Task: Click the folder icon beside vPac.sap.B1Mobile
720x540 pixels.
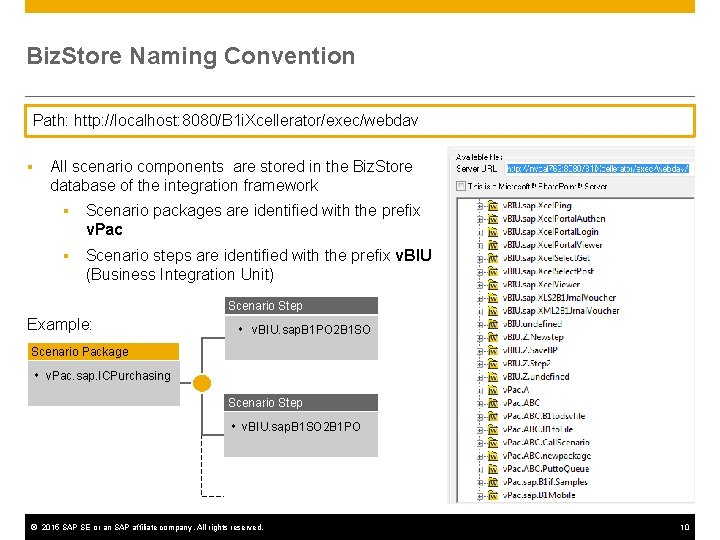Action: pos(493,495)
